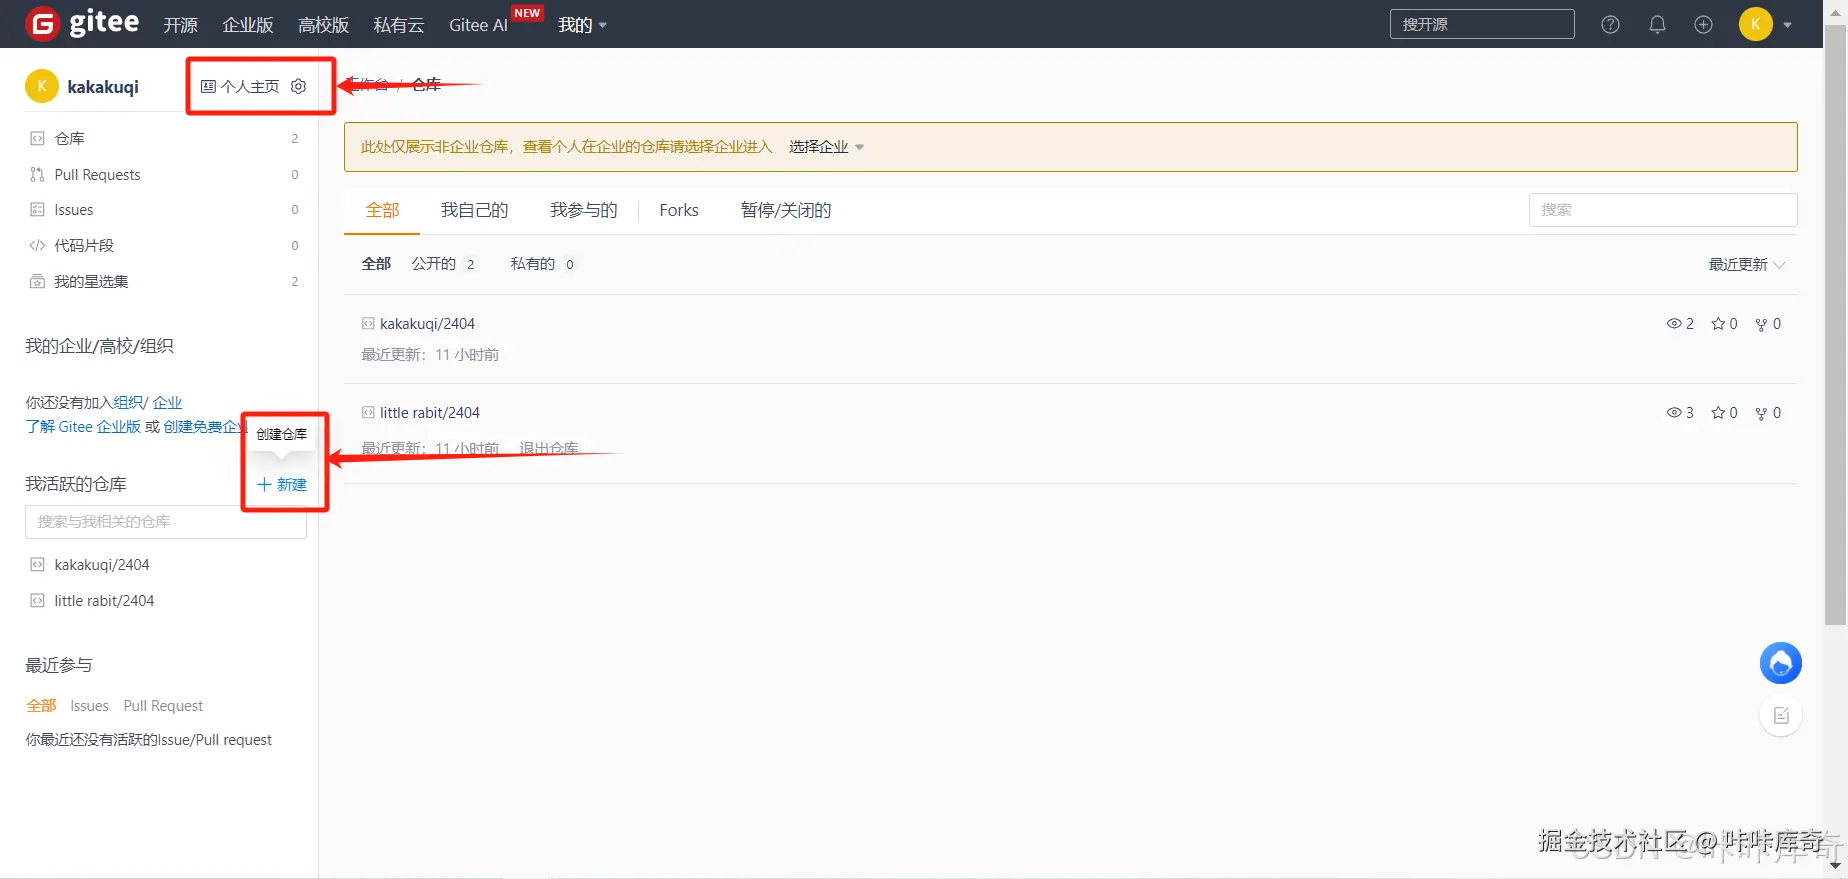Viewport: 1848px width, 879px height.
Task: Open the notifications bell
Action: click(x=1657, y=24)
